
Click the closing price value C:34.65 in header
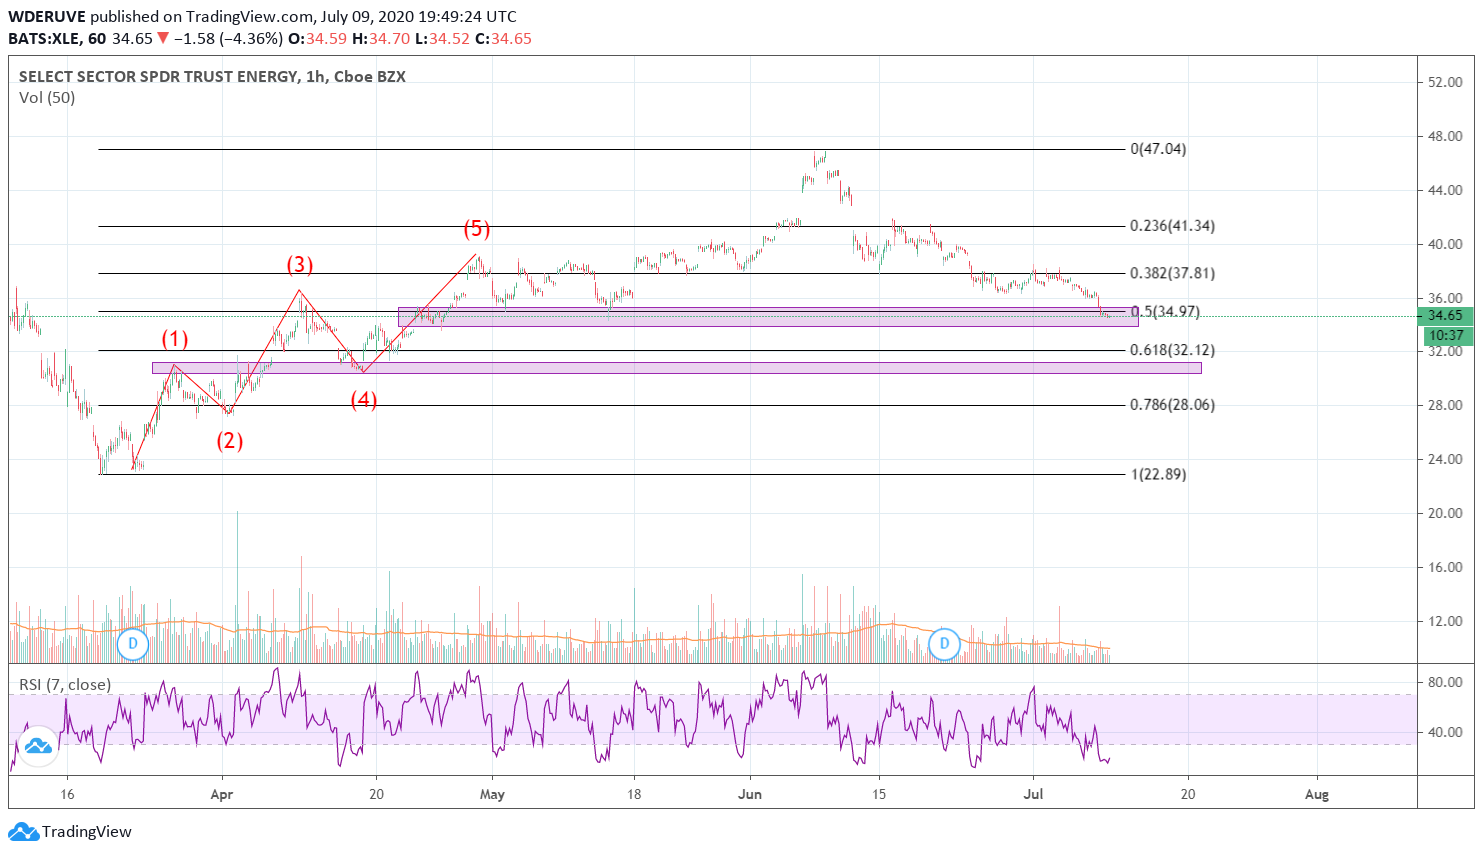click(x=503, y=39)
